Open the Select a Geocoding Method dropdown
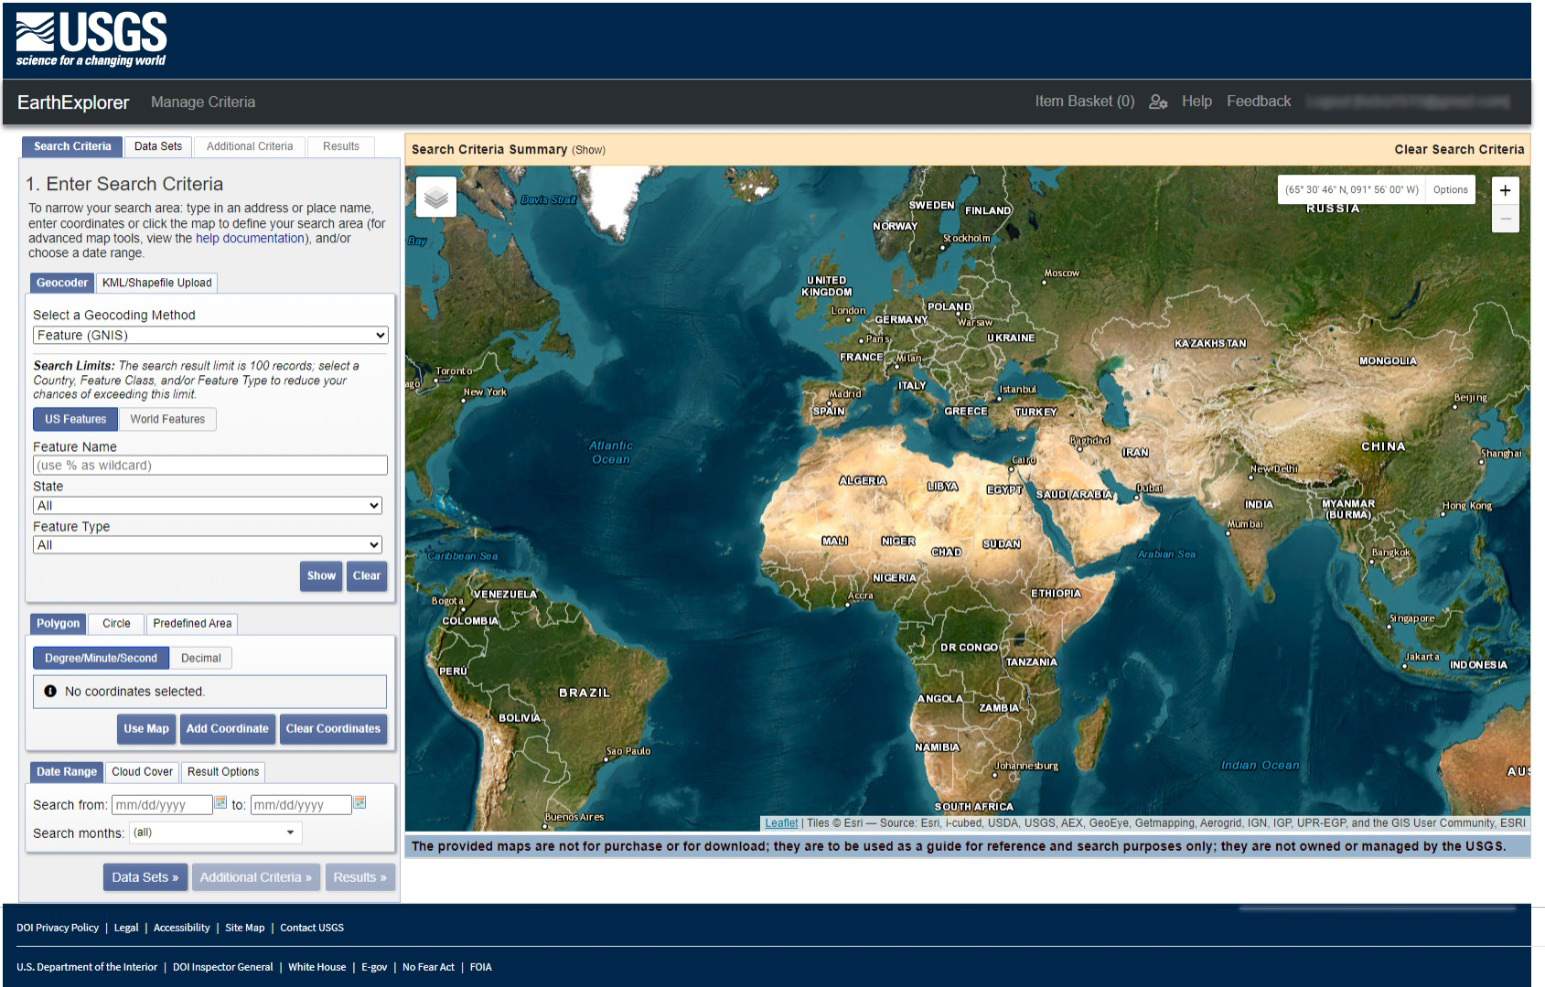Viewport: 1545px width, 987px height. click(210, 334)
